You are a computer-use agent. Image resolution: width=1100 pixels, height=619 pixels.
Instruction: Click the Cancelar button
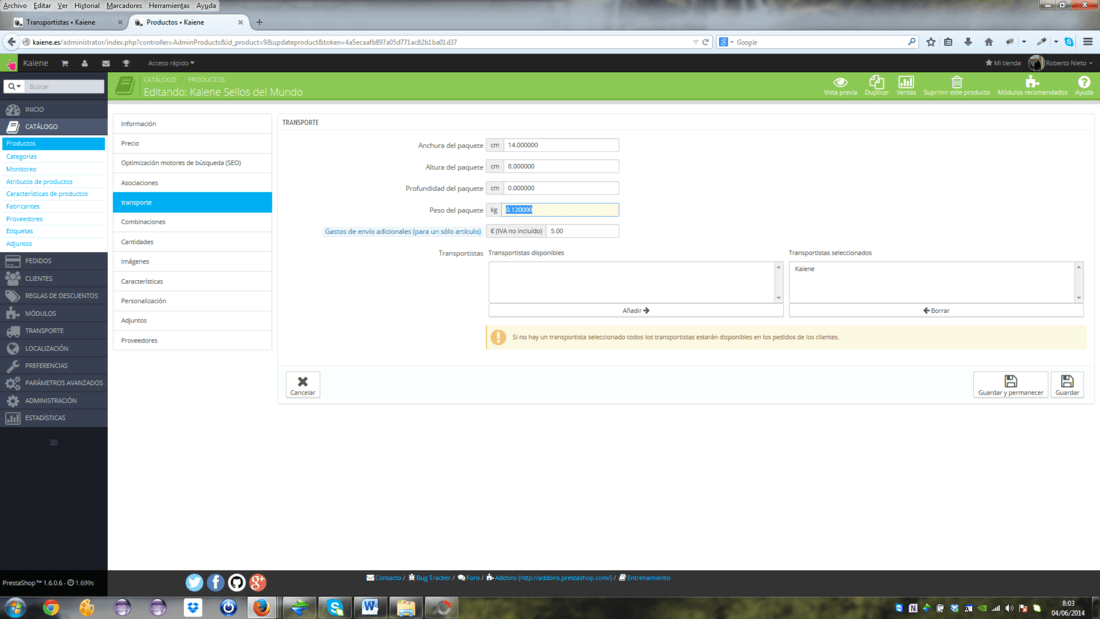[x=302, y=385]
